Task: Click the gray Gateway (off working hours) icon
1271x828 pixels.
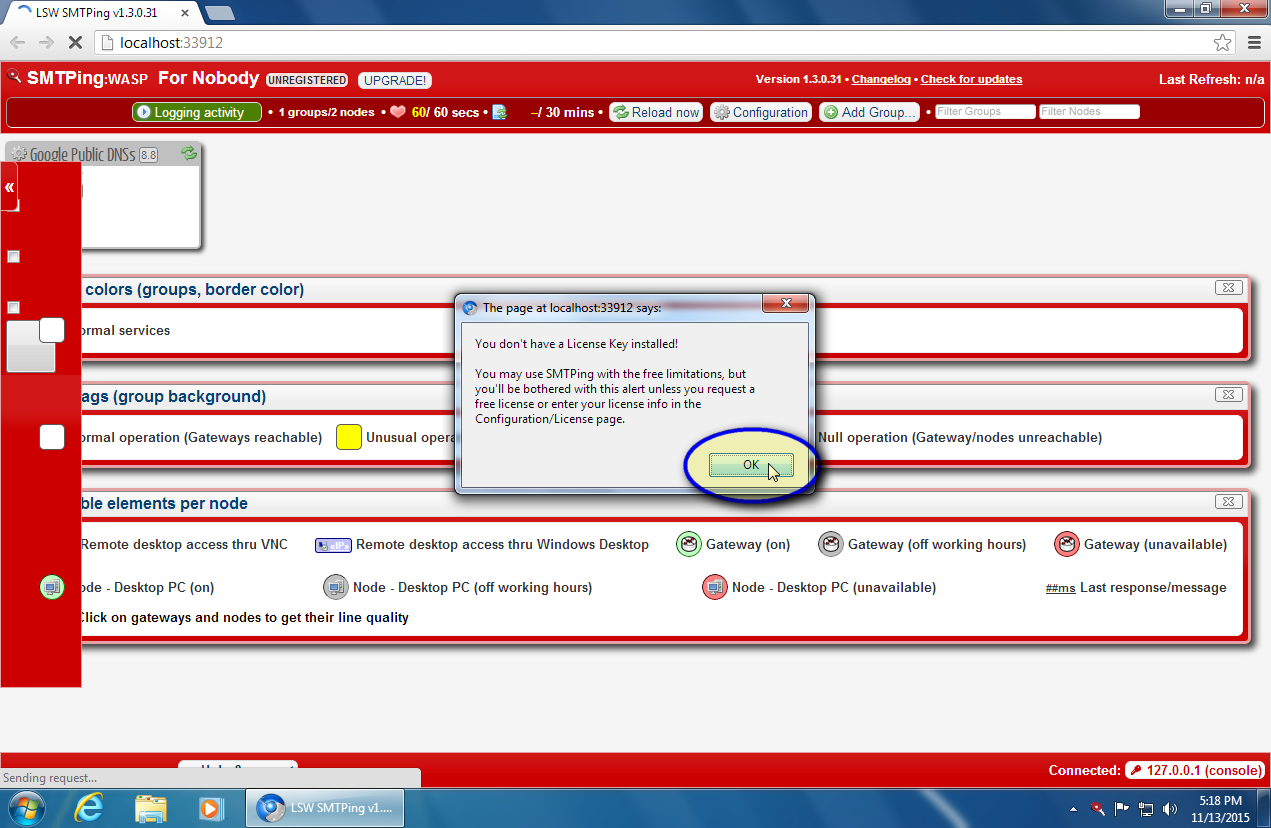Action: [831, 544]
